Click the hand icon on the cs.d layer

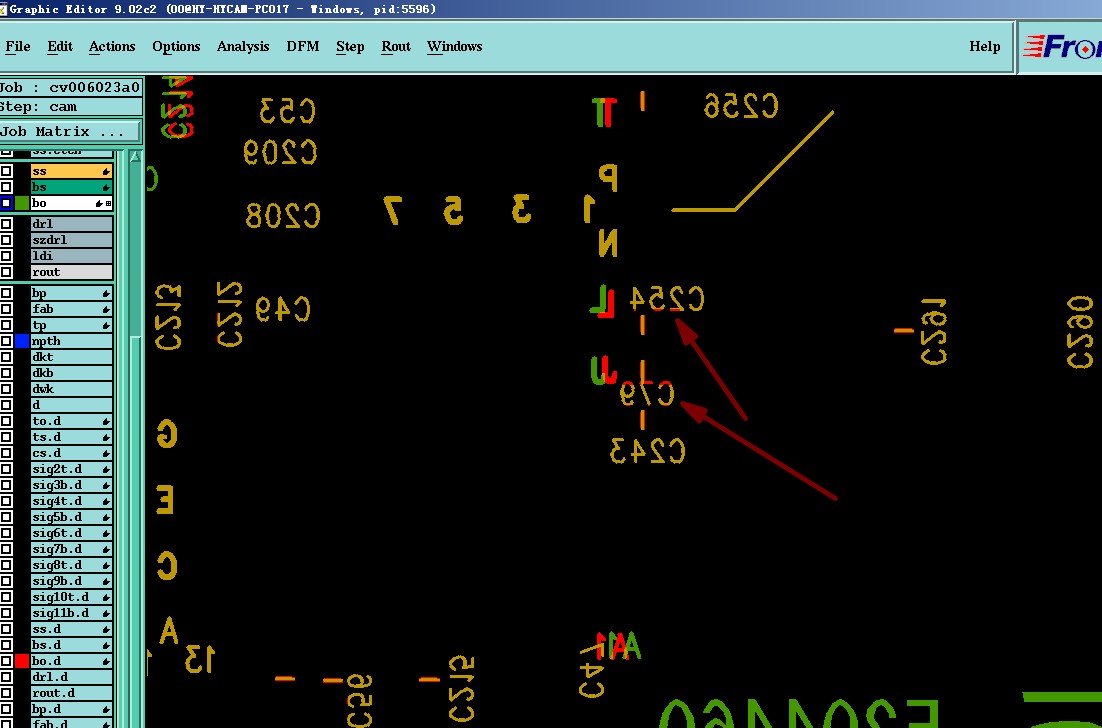point(105,453)
